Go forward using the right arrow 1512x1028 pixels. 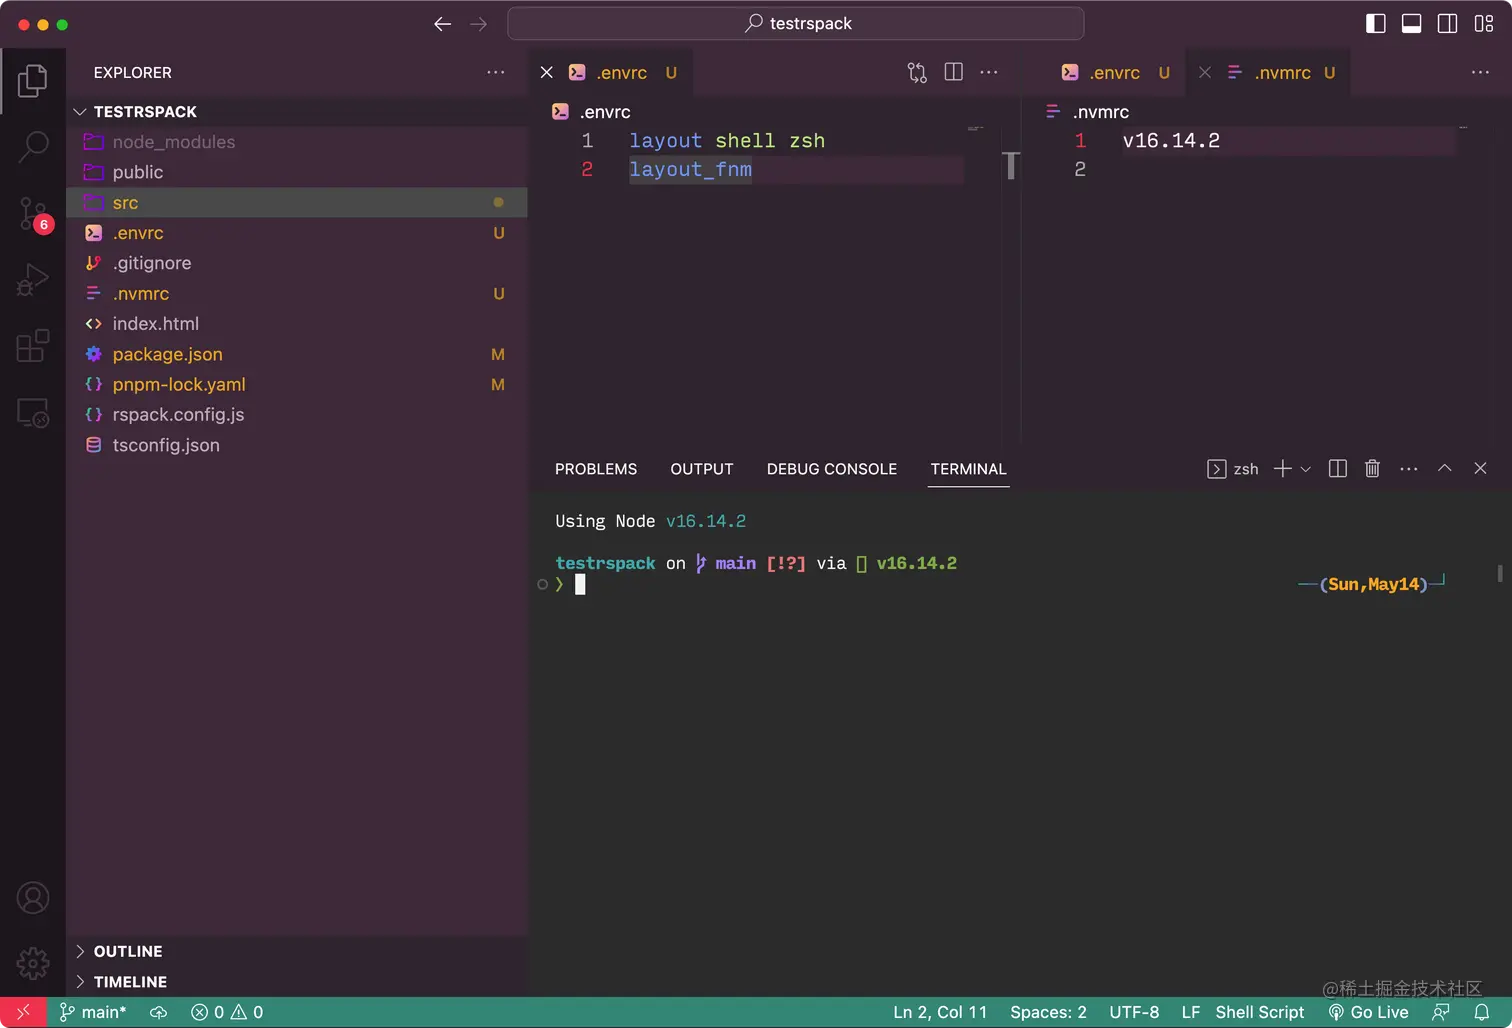pos(479,24)
